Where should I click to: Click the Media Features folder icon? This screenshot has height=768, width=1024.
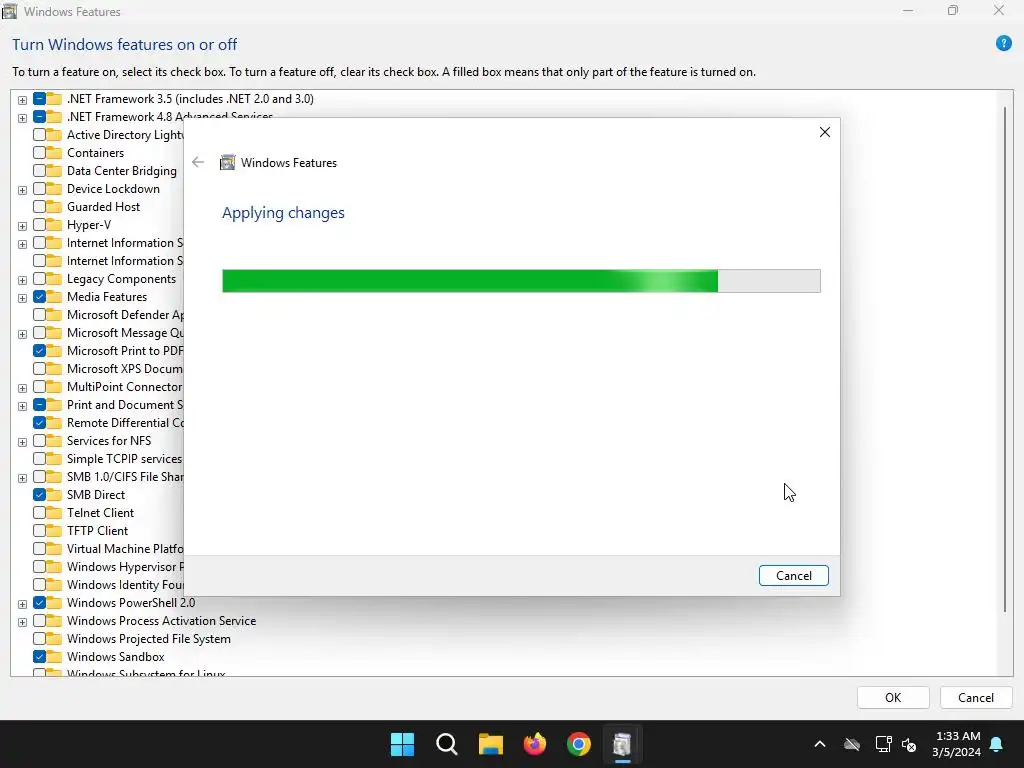(54, 296)
